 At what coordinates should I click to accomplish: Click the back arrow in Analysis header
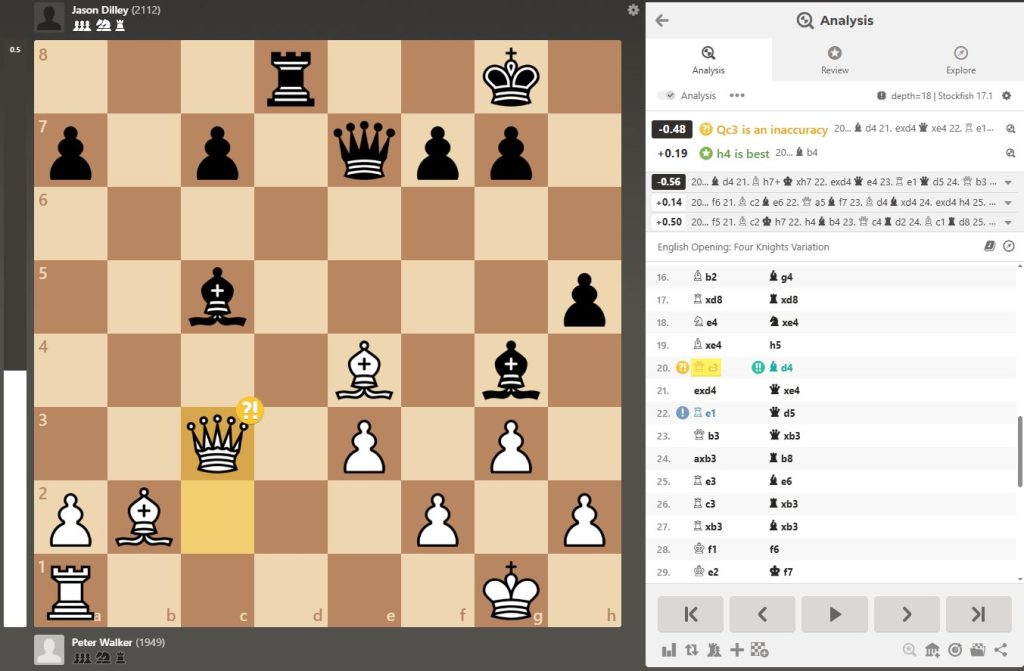(x=662, y=20)
